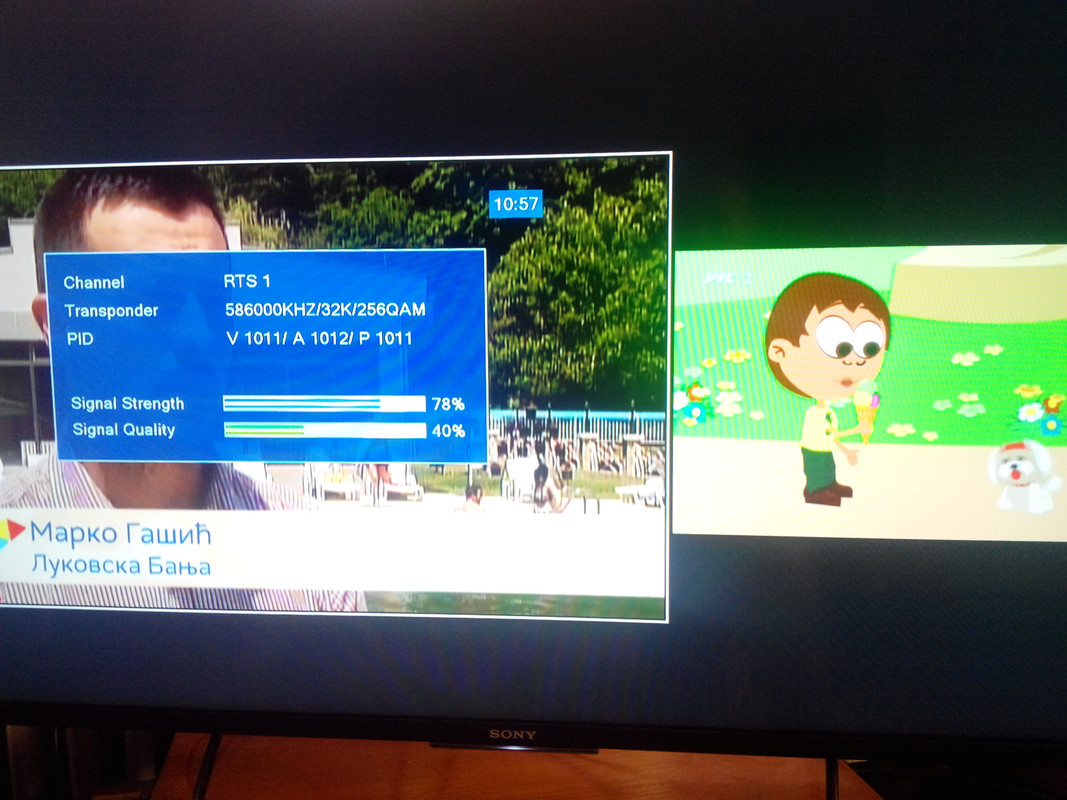Select the Signal Quality label
Viewport: 1067px width, 800px height.
click(x=123, y=430)
